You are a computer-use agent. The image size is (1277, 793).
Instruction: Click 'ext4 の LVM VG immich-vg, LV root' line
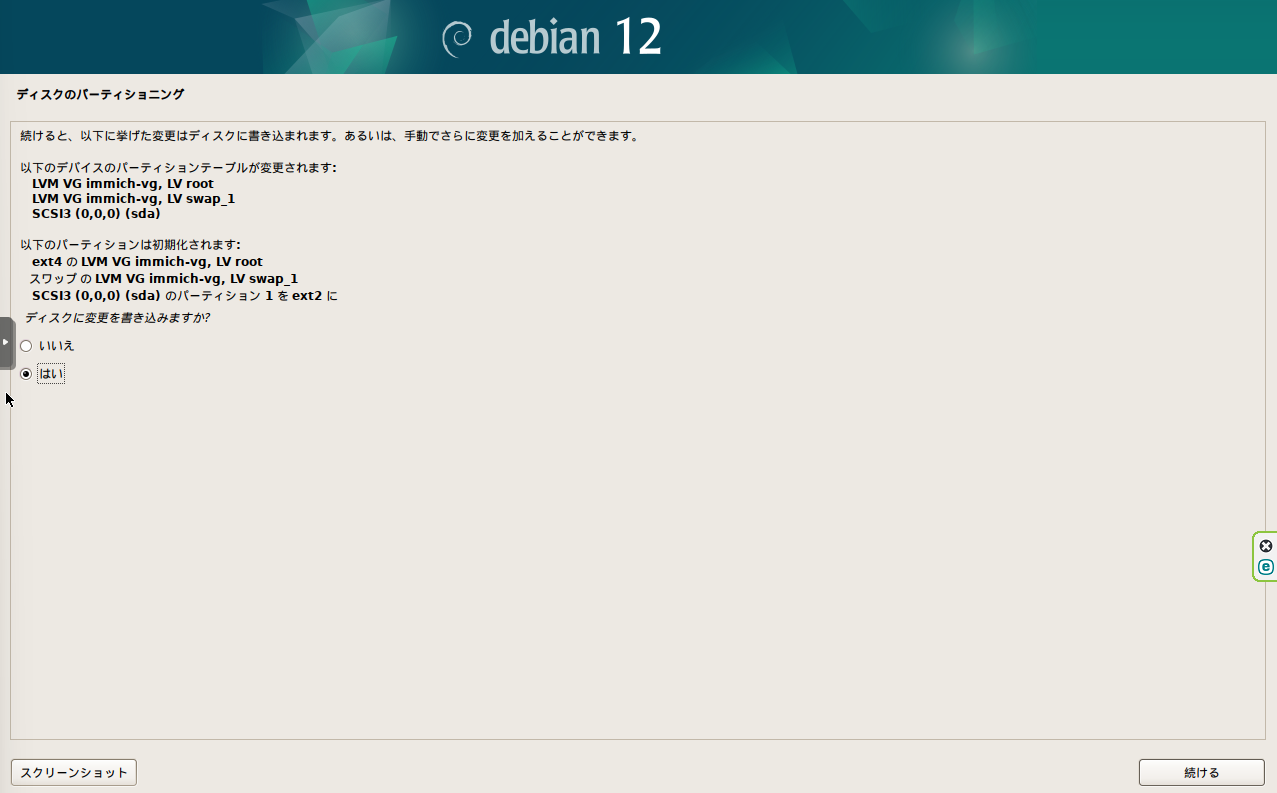click(147, 262)
